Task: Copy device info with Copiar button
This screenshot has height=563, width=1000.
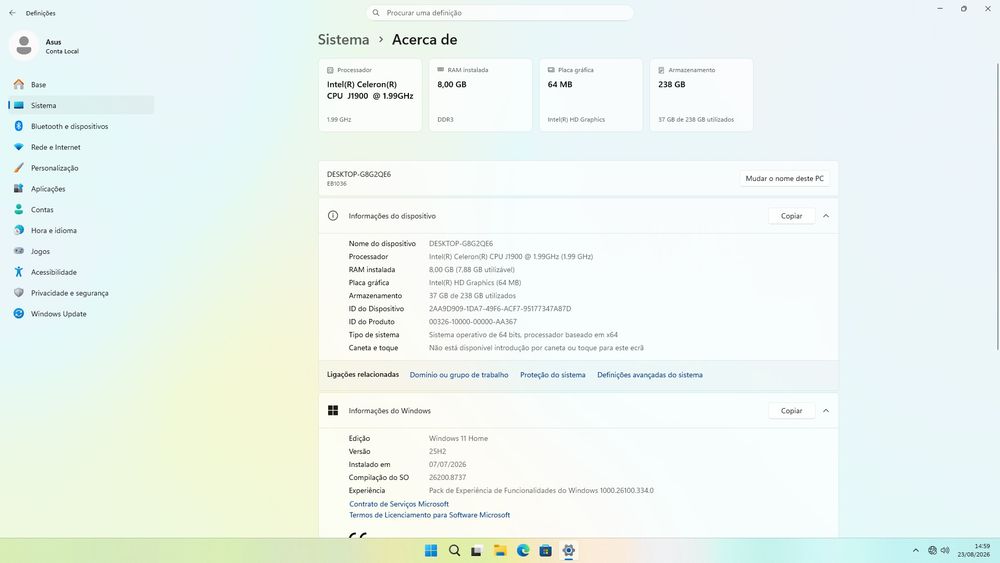Action: (x=791, y=216)
